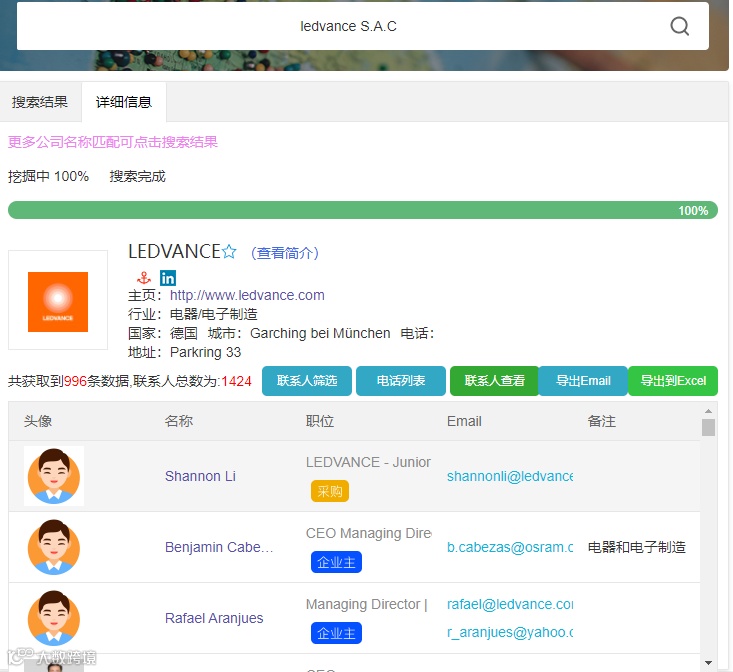The image size is (733, 672).
Task: Click the Email column header
Action: click(x=464, y=421)
